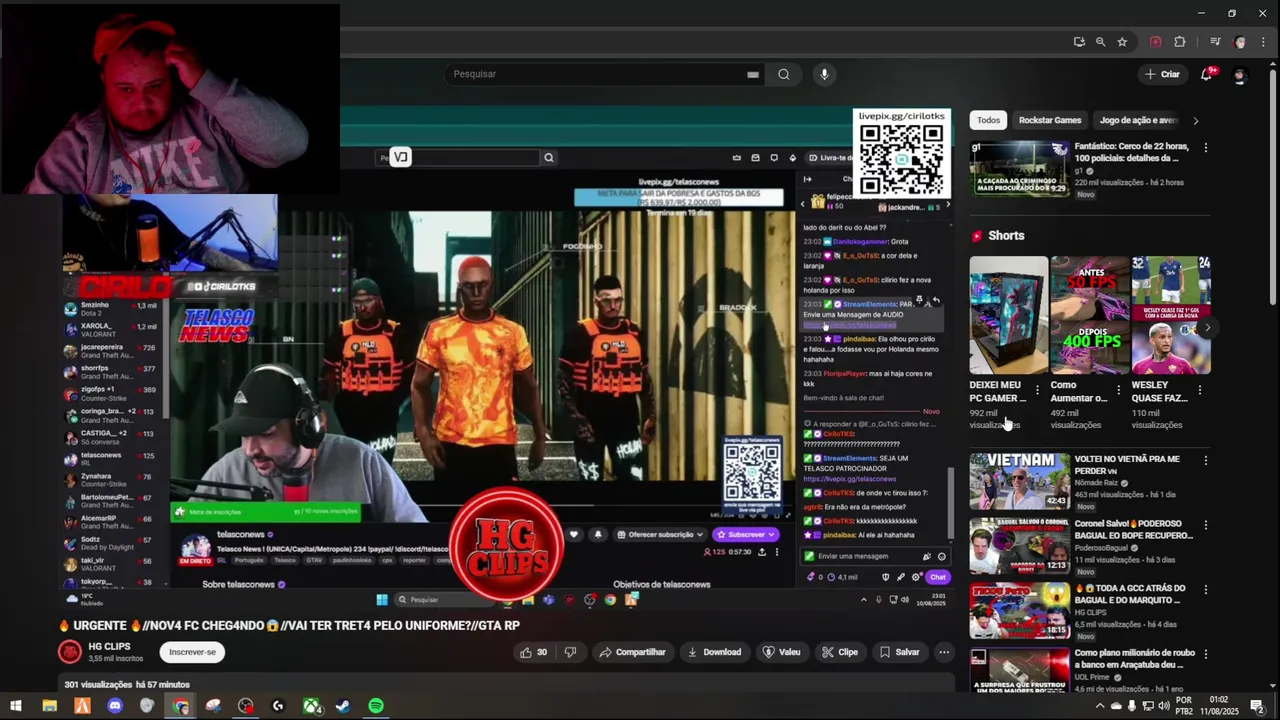Open options for Coronel Salvo video
The width and height of the screenshot is (1280, 720).
tap(1205, 525)
